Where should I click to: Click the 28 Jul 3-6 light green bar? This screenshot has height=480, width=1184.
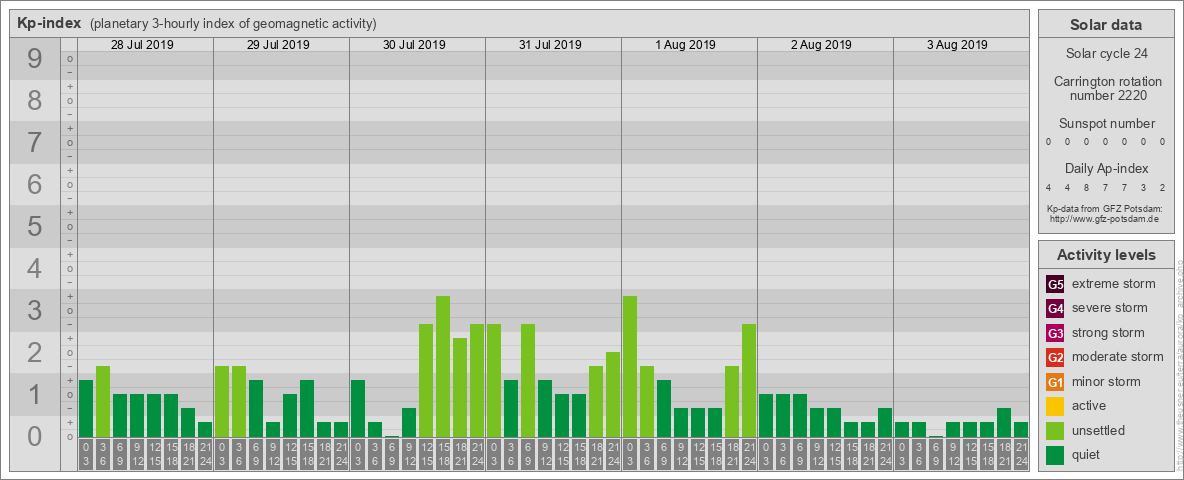point(103,402)
